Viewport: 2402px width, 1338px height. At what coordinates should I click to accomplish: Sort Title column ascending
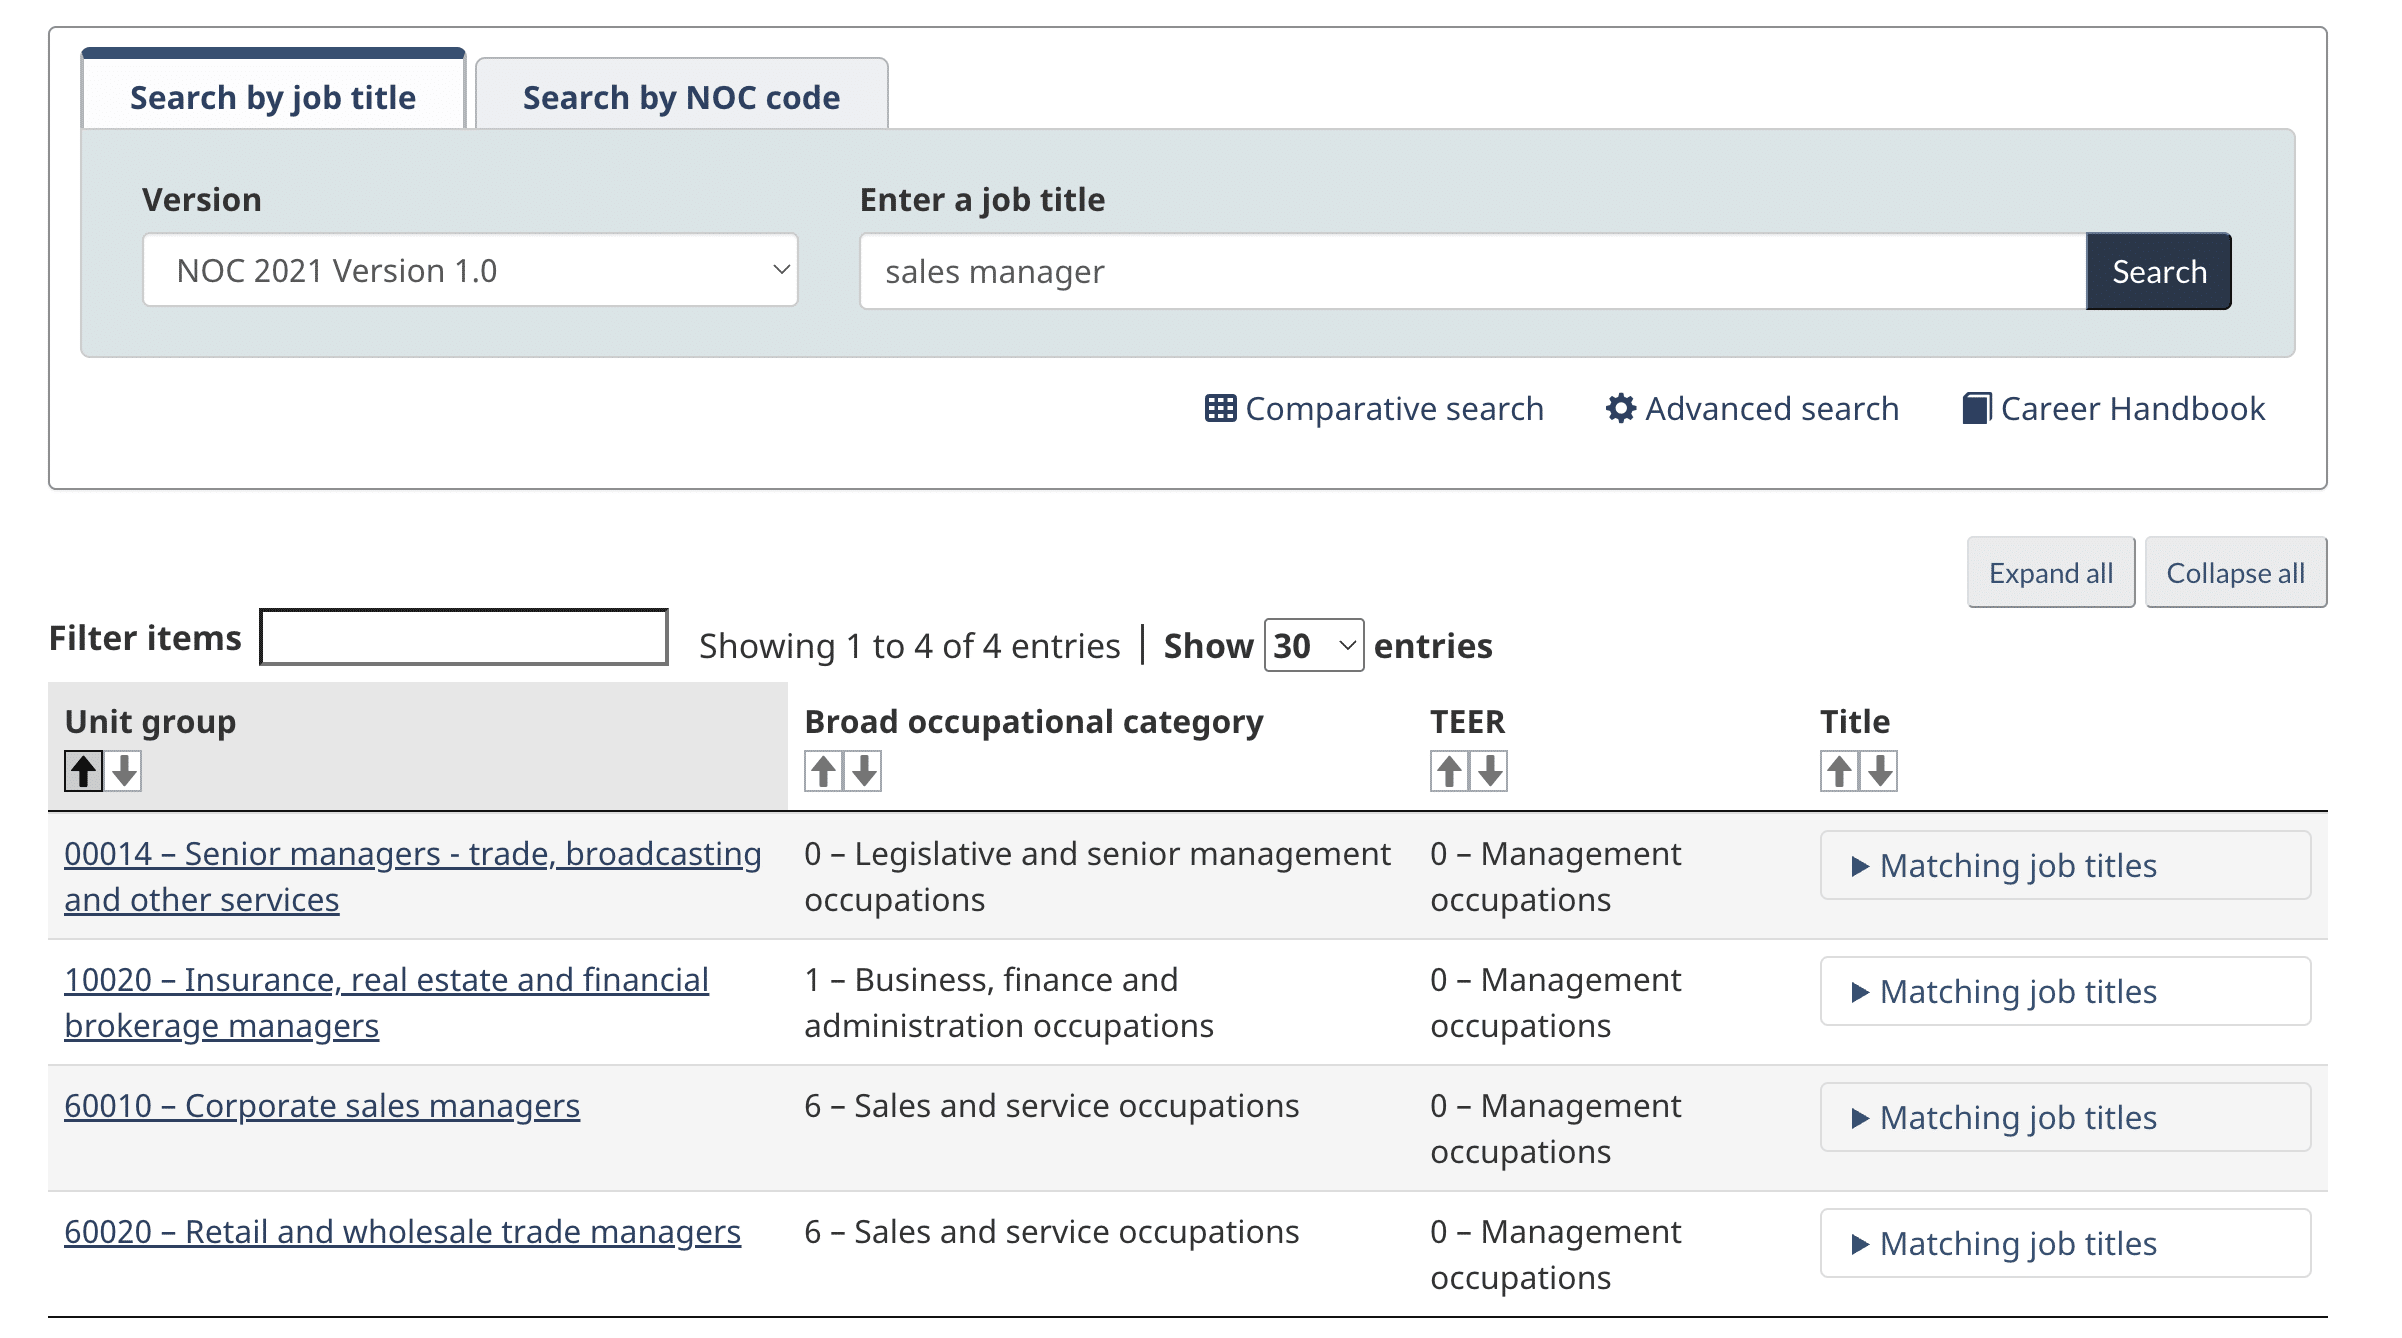pyautogui.click(x=1839, y=771)
